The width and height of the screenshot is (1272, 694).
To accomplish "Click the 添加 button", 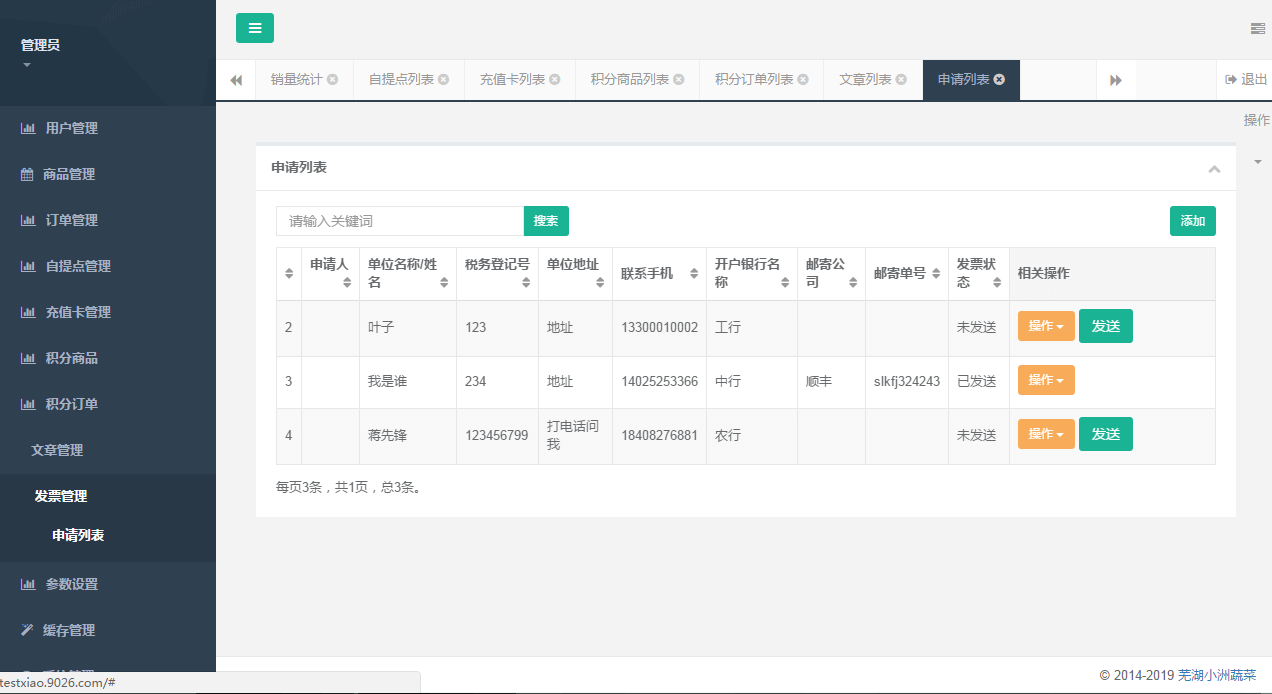I will point(1192,221).
